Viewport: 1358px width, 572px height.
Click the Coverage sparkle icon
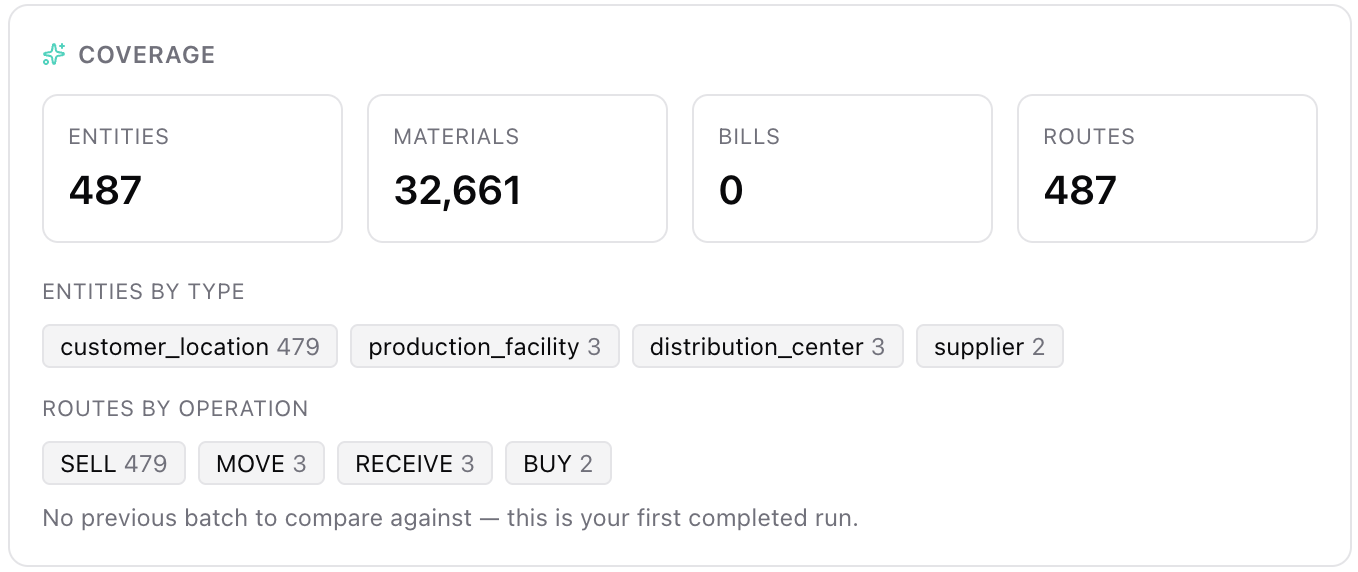(54, 54)
